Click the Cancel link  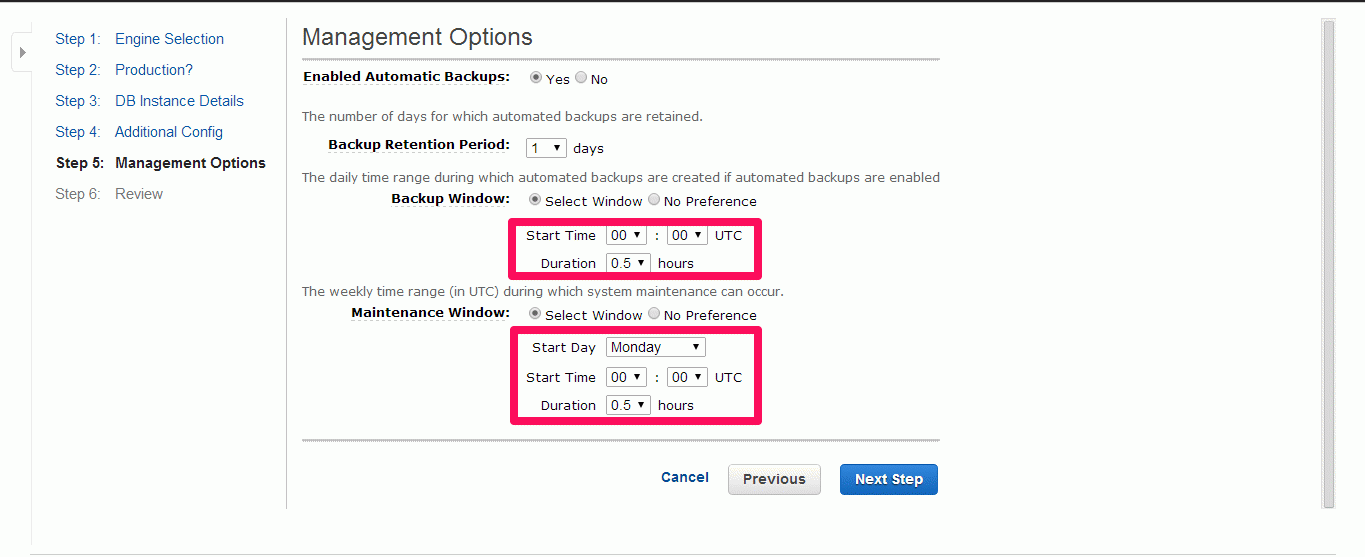[685, 478]
